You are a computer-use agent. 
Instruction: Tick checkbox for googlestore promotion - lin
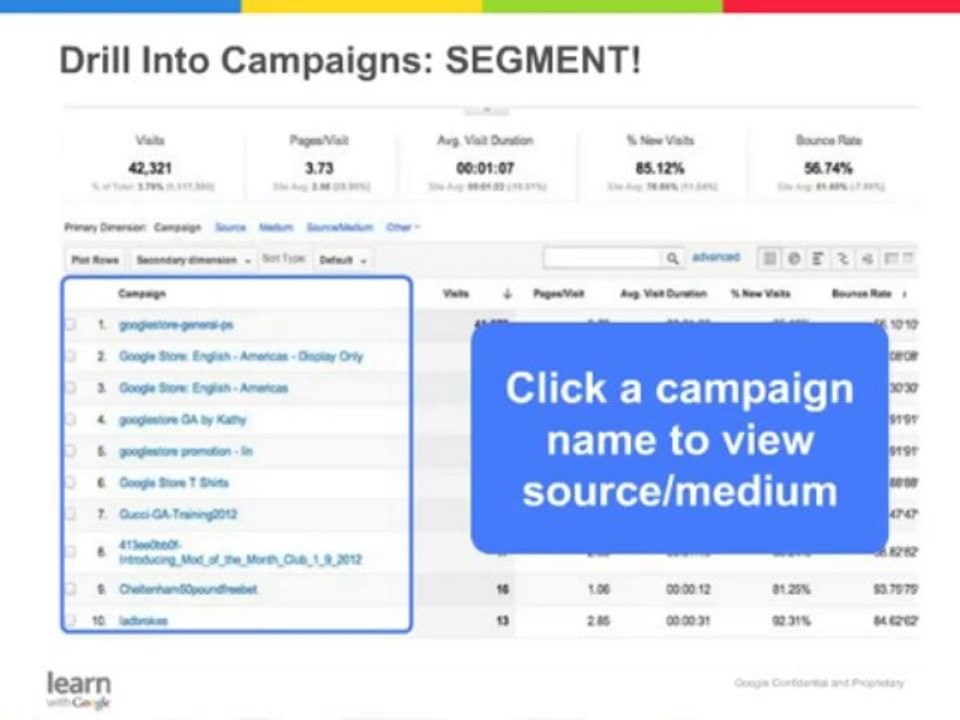pyautogui.click(x=70, y=451)
